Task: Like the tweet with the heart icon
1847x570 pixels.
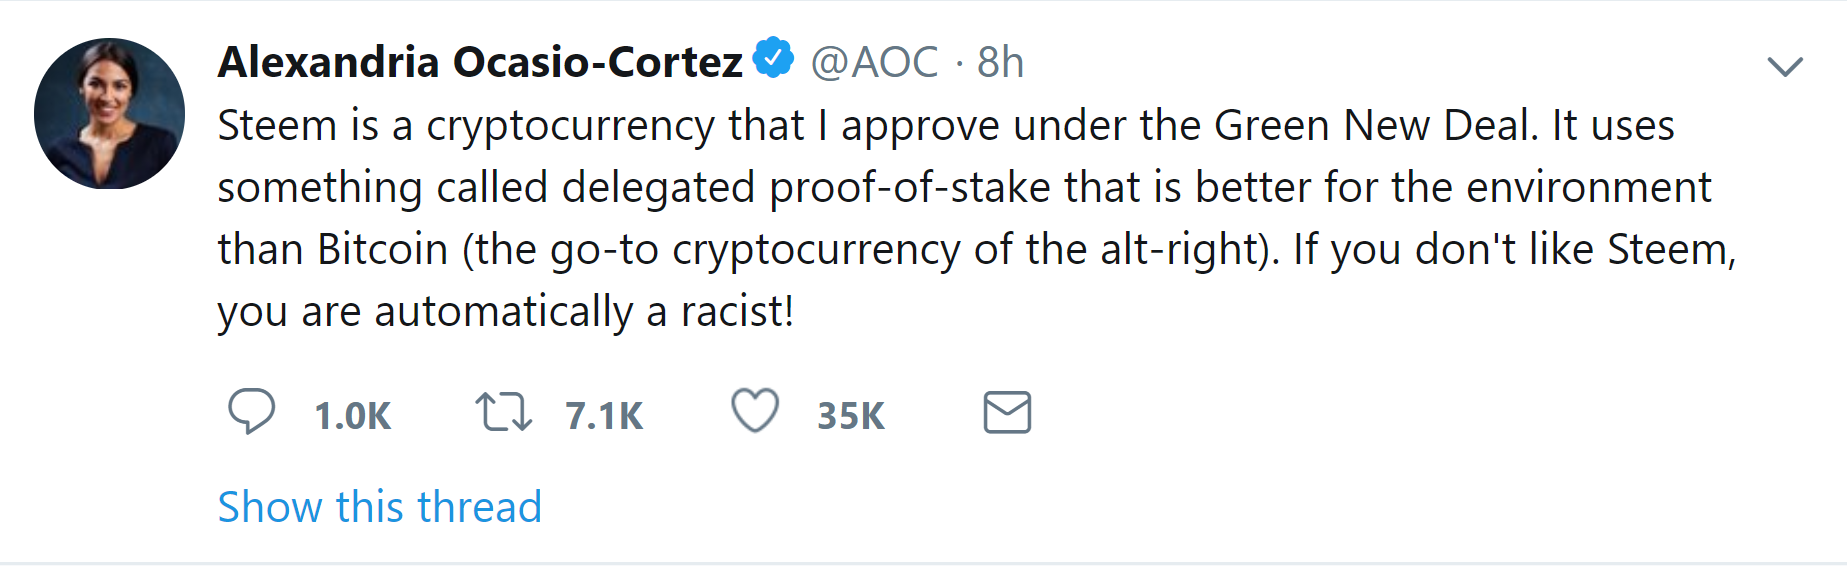Action: click(x=755, y=411)
